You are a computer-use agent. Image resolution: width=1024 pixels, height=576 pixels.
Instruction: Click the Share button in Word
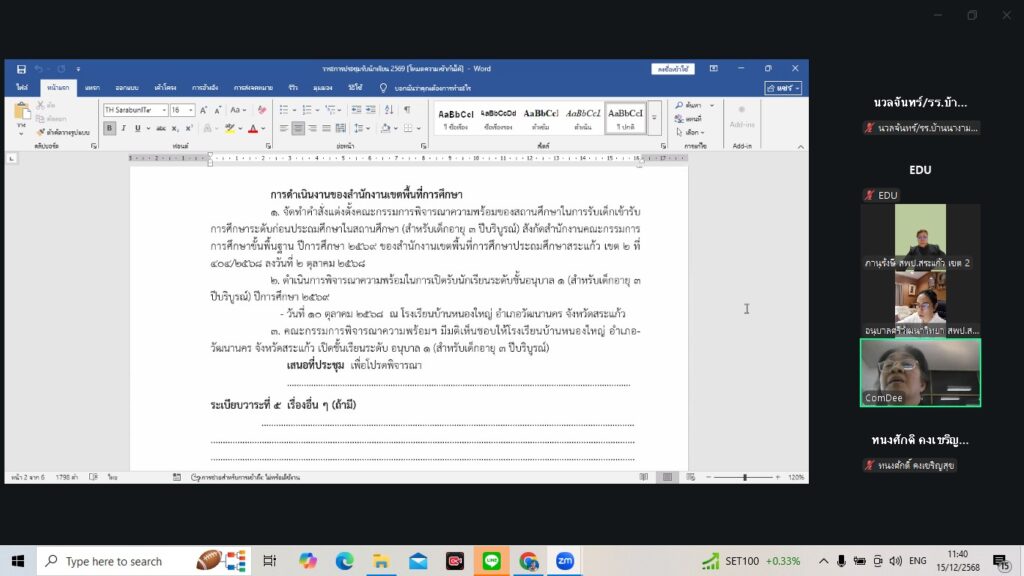tap(781, 88)
